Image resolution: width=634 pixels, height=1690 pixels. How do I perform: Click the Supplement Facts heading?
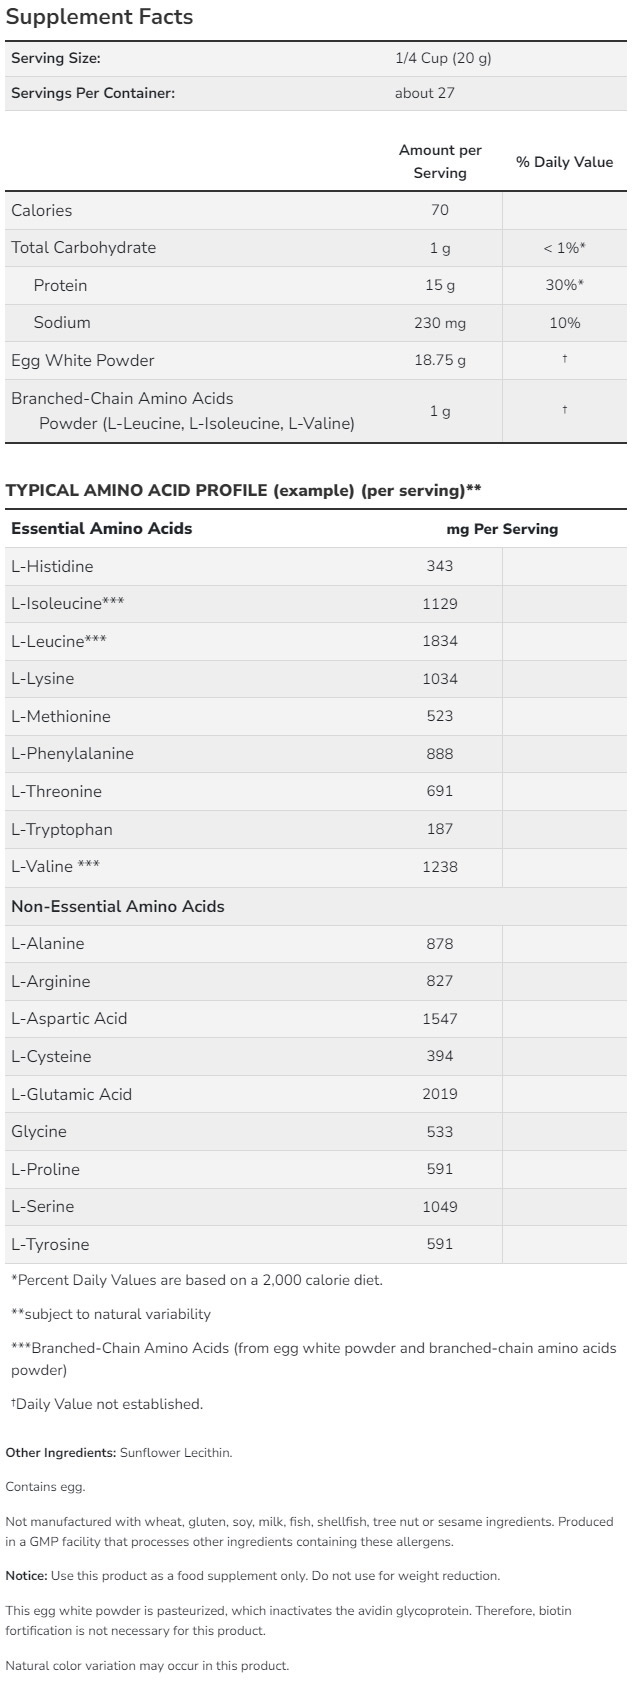(x=99, y=17)
